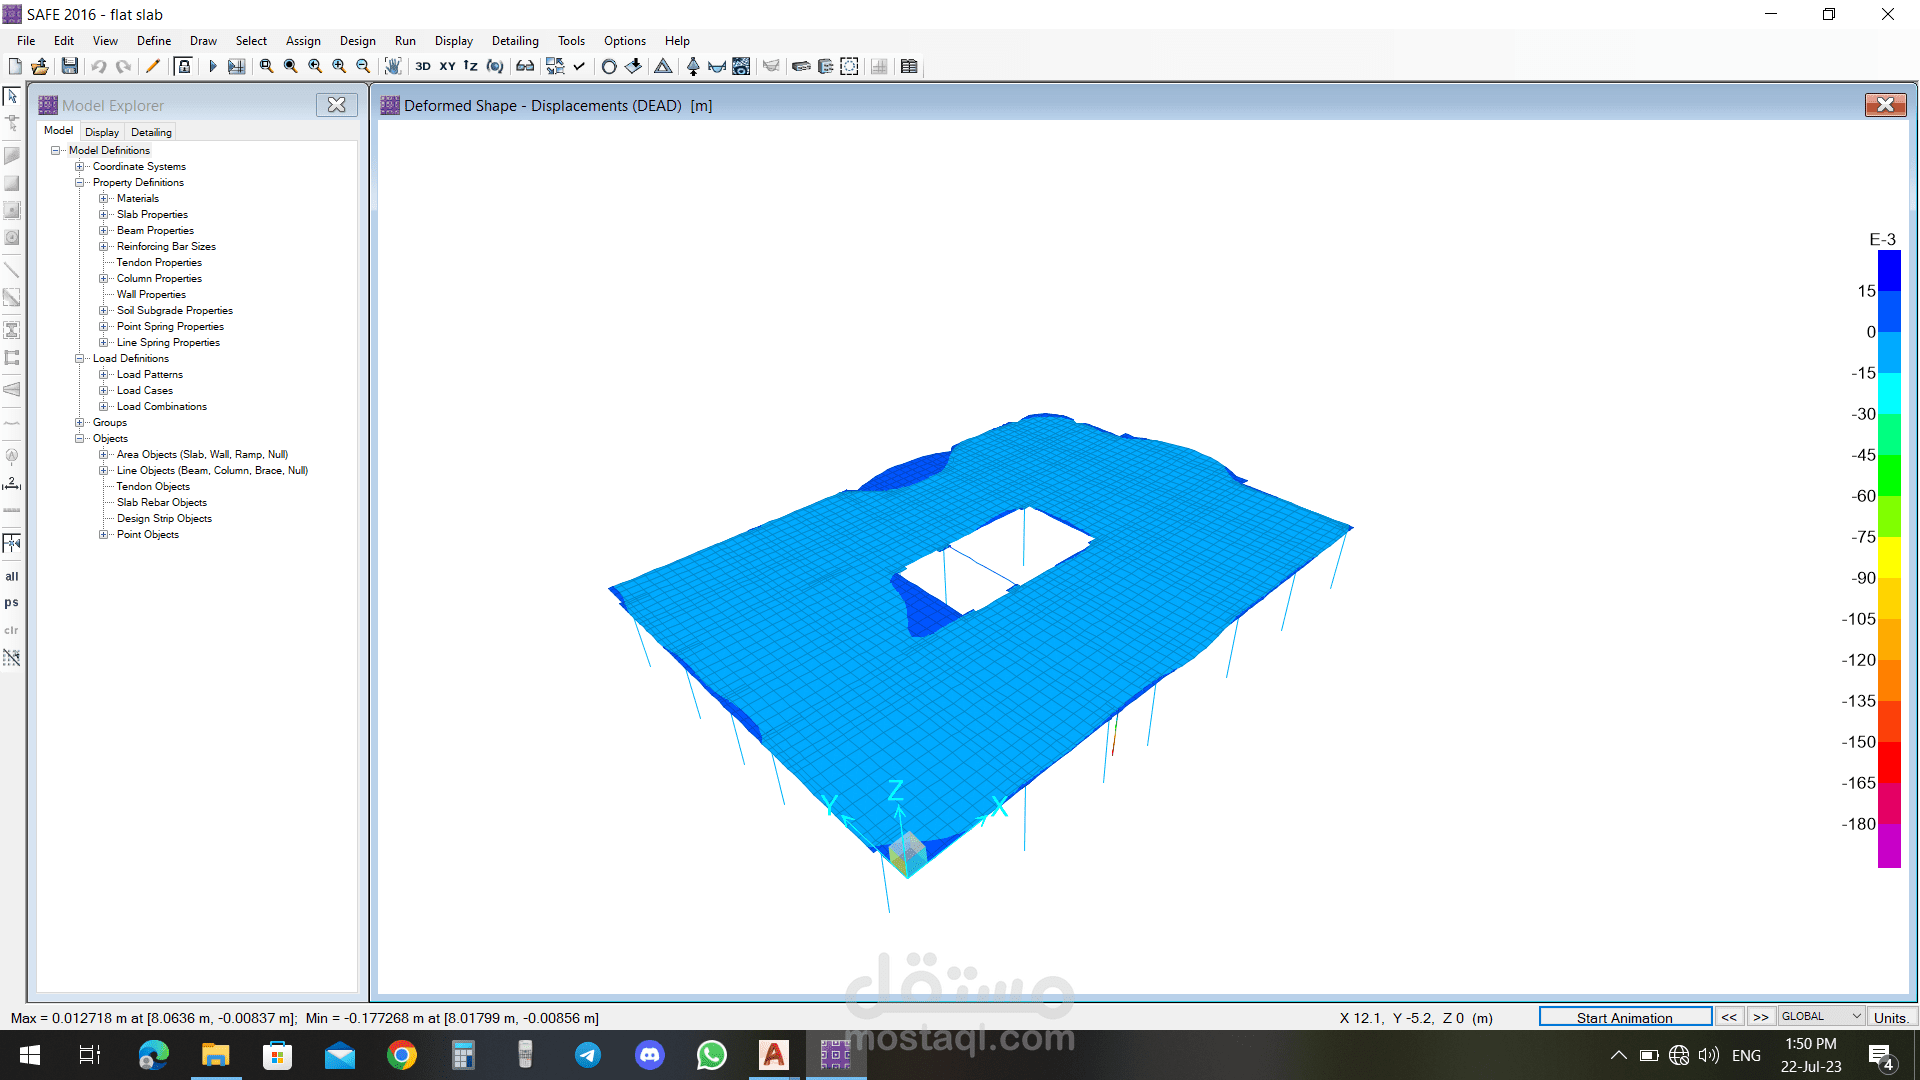Select Tendon Properties in the tree
This screenshot has width=1920, height=1080.
(x=159, y=262)
